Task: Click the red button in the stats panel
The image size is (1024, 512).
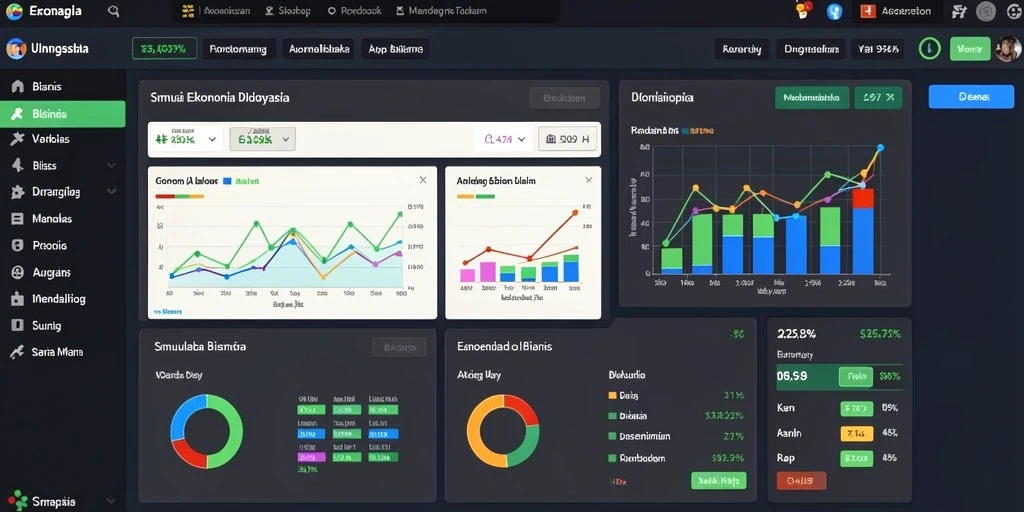Action: [801, 481]
